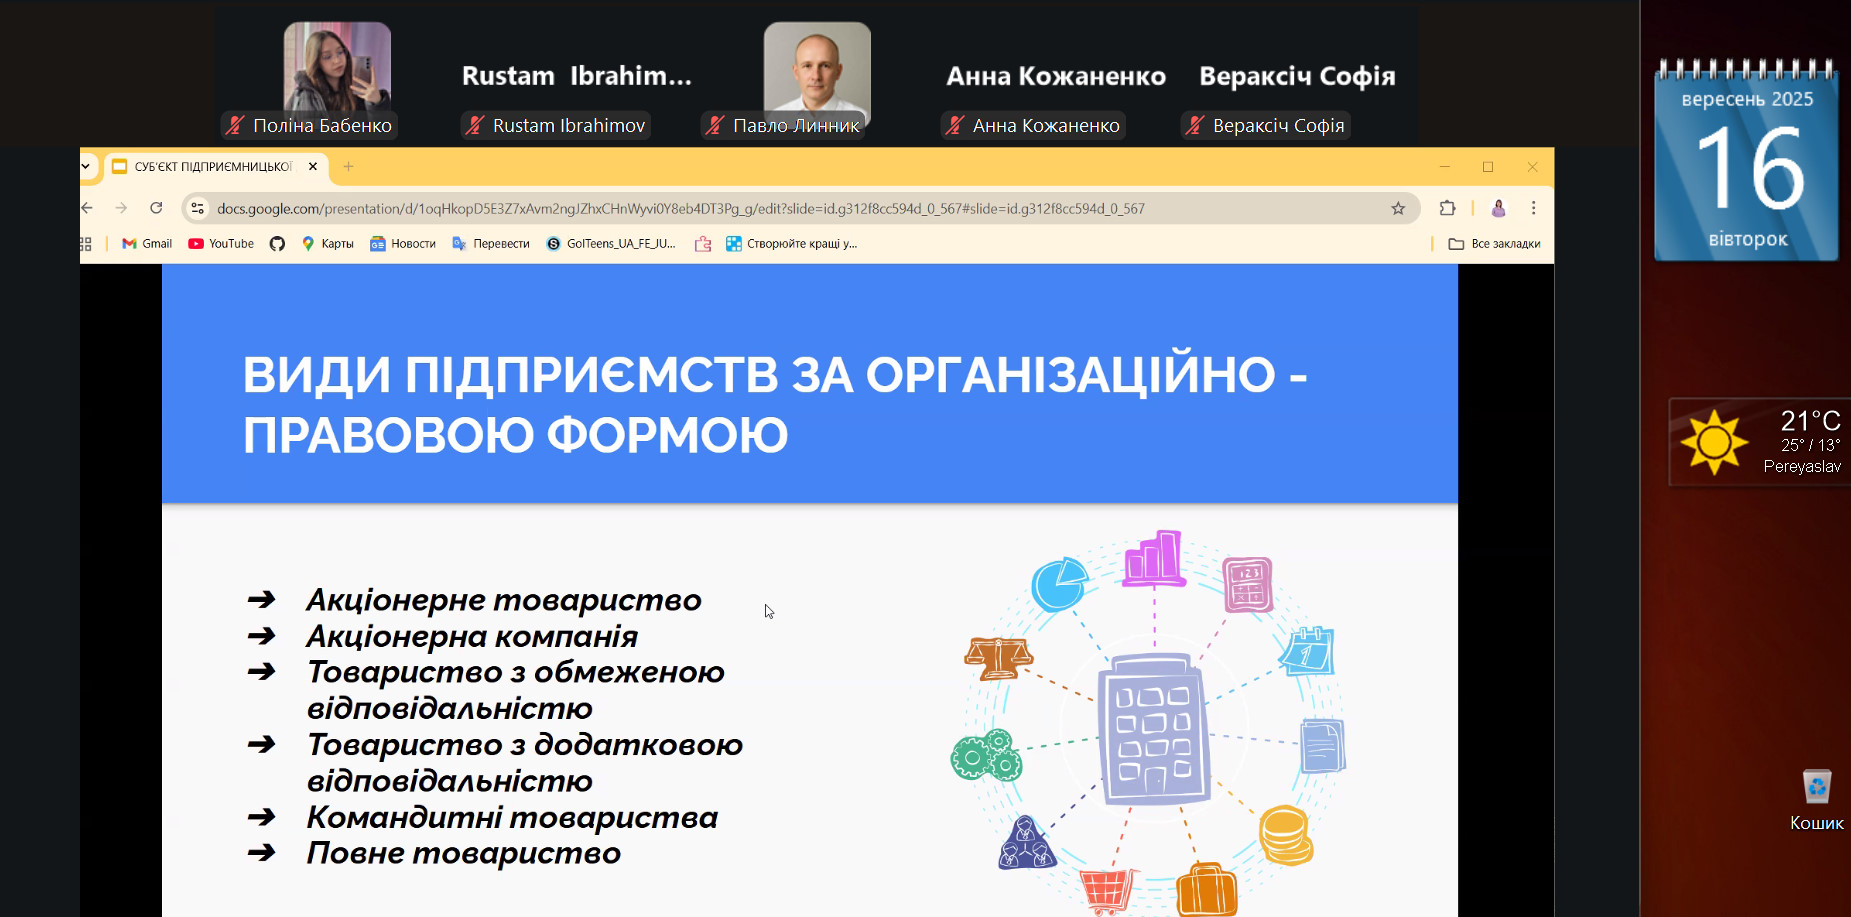Viewport: 1851px width, 917px height.
Task: Expand the tab search dropdown arrow
Action: [86, 167]
